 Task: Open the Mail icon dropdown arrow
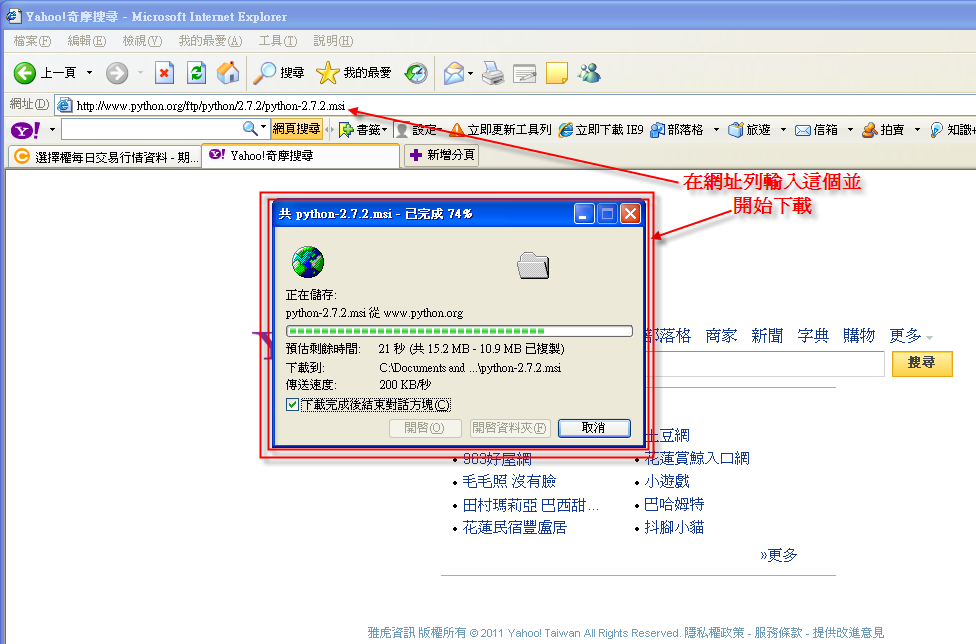[470, 73]
